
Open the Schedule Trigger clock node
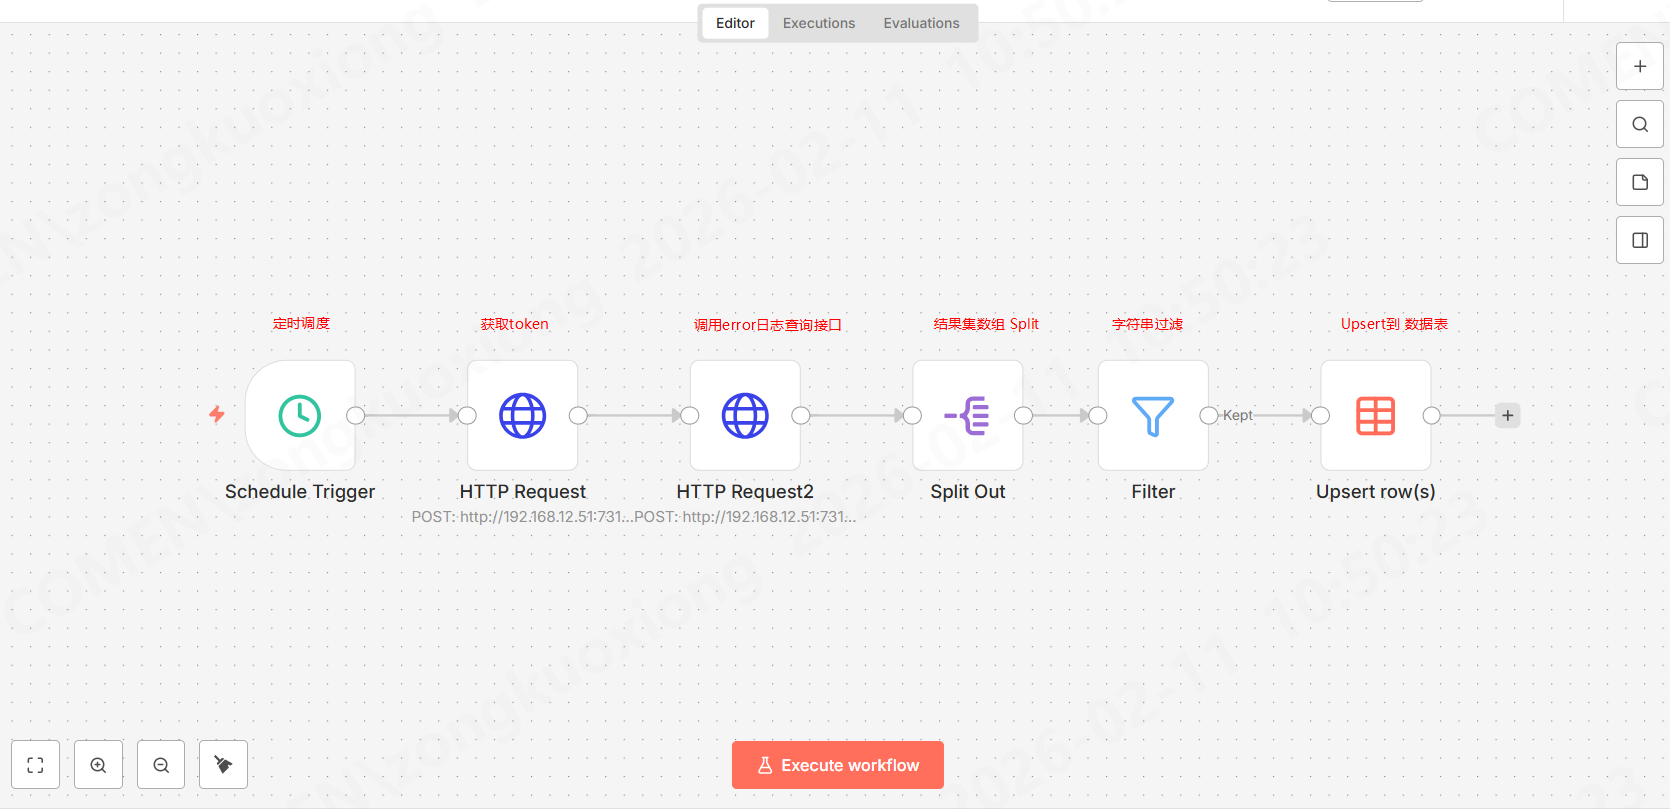(x=300, y=416)
